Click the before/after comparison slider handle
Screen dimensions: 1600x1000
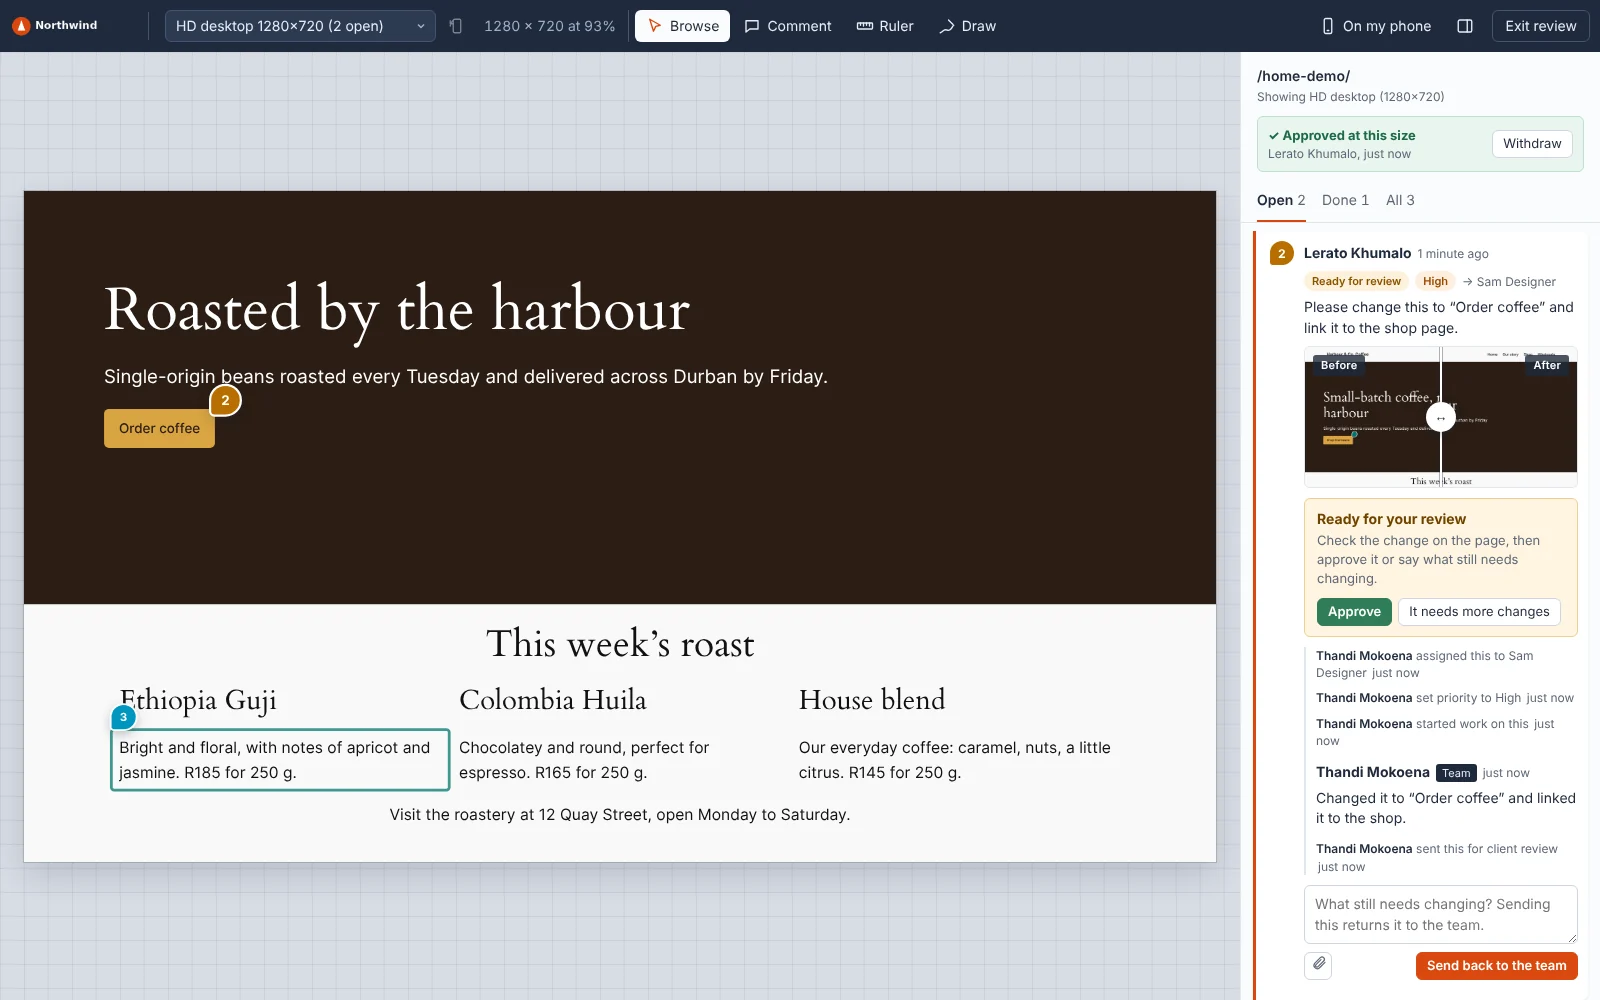click(x=1441, y=417)
